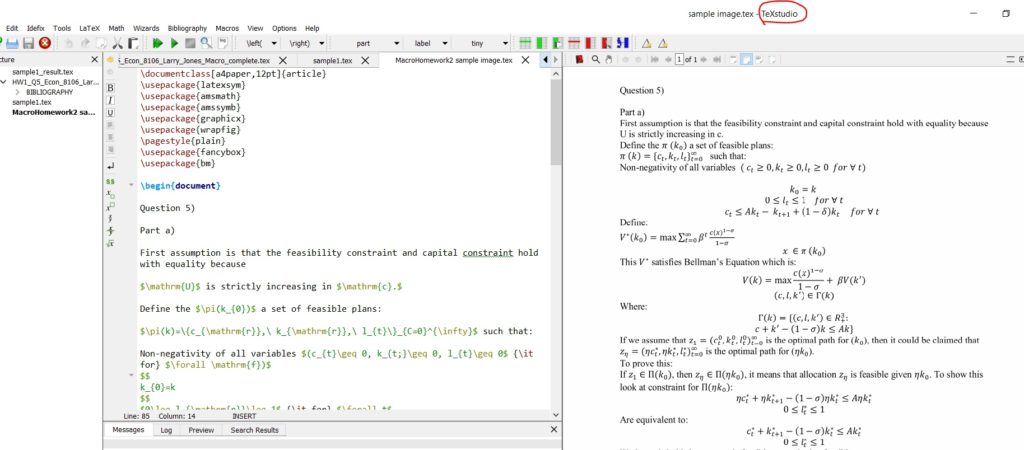This screenshot has height=450, width=1024.
Task: Click red table row icon in toolbar
Action: [574, 43]
